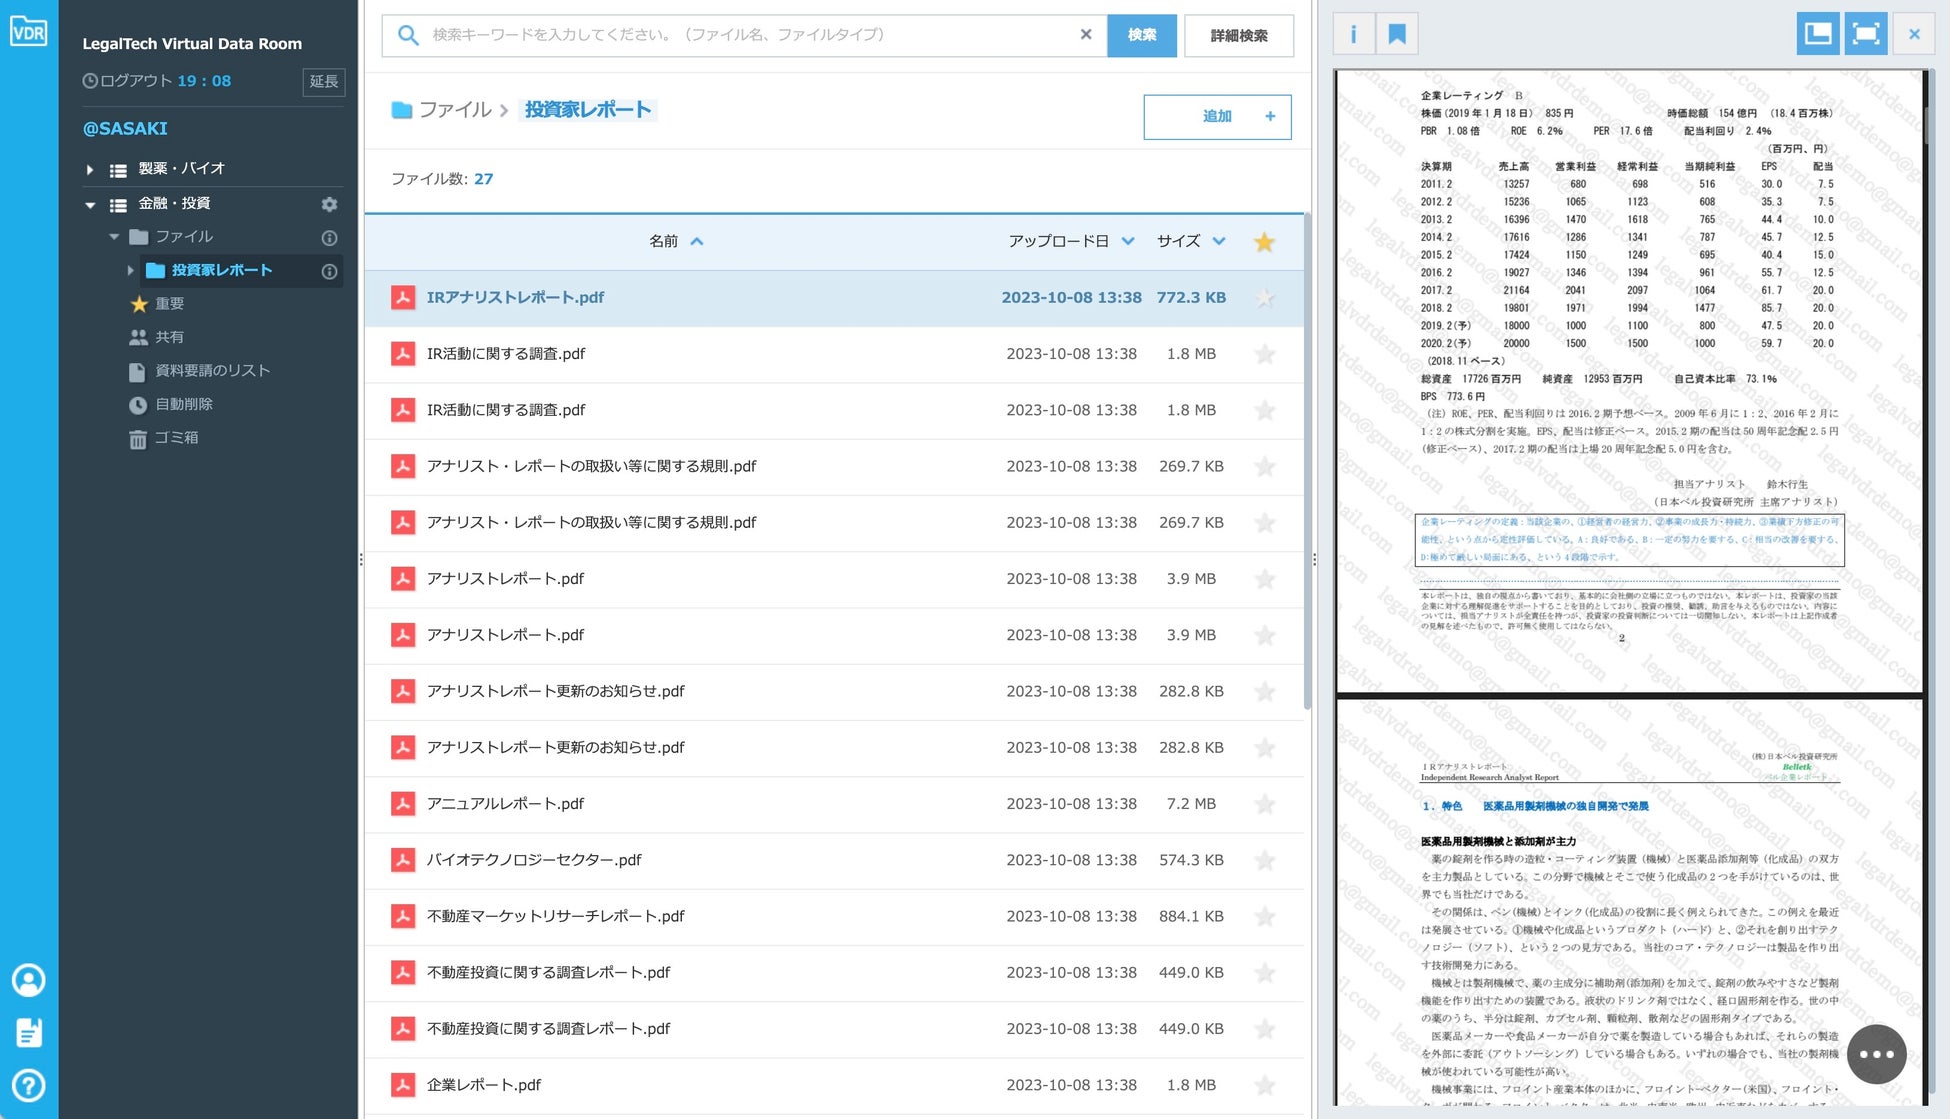Toggle the star for アニュアルレポート.pdf

tap(1264, 804)
